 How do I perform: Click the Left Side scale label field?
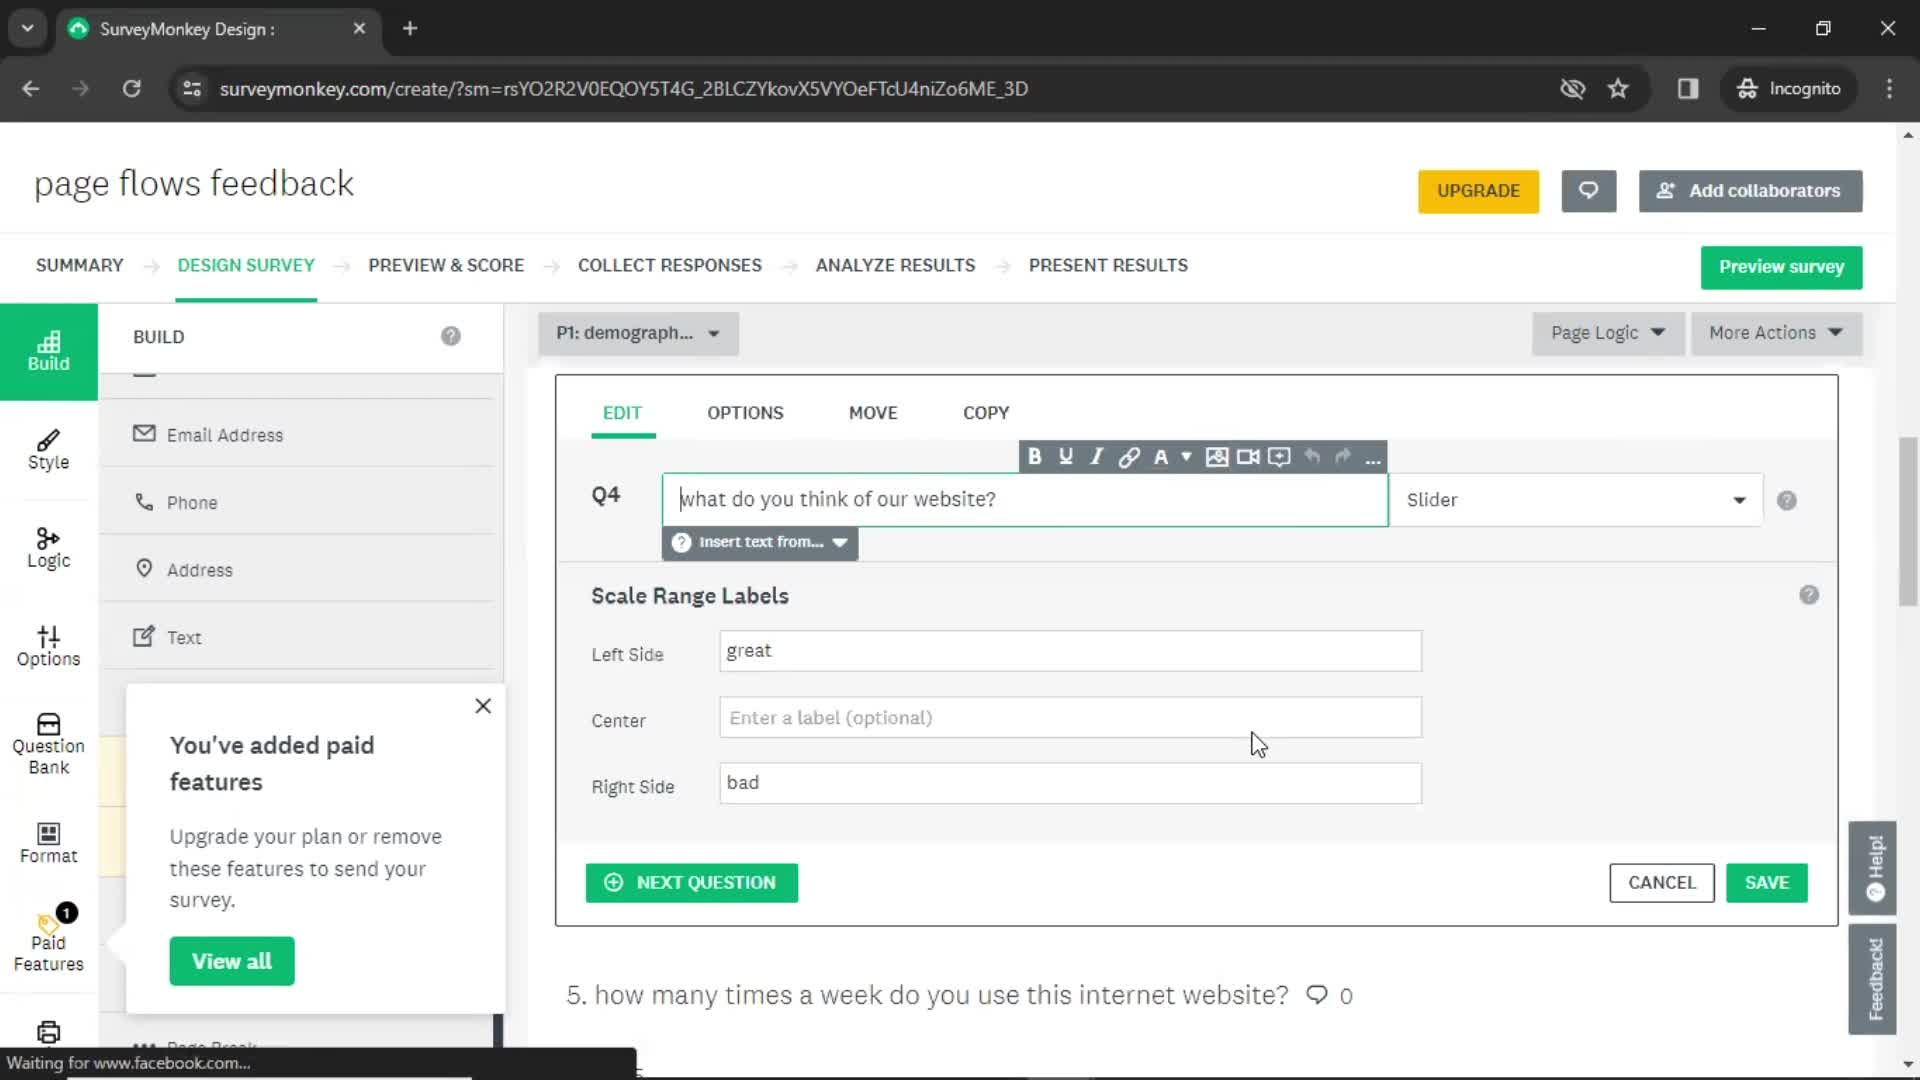(x=1069, y=650)
